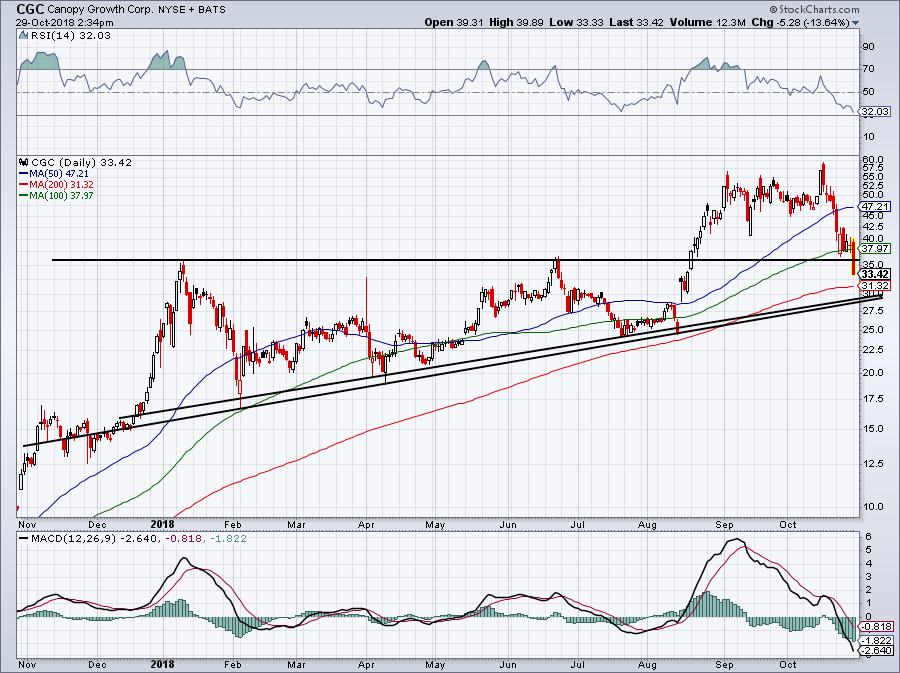Click the Chg -5.28 (-13.64%) value
The height and width of the screenshot is (673, 900).
click(x=800, y=22)
